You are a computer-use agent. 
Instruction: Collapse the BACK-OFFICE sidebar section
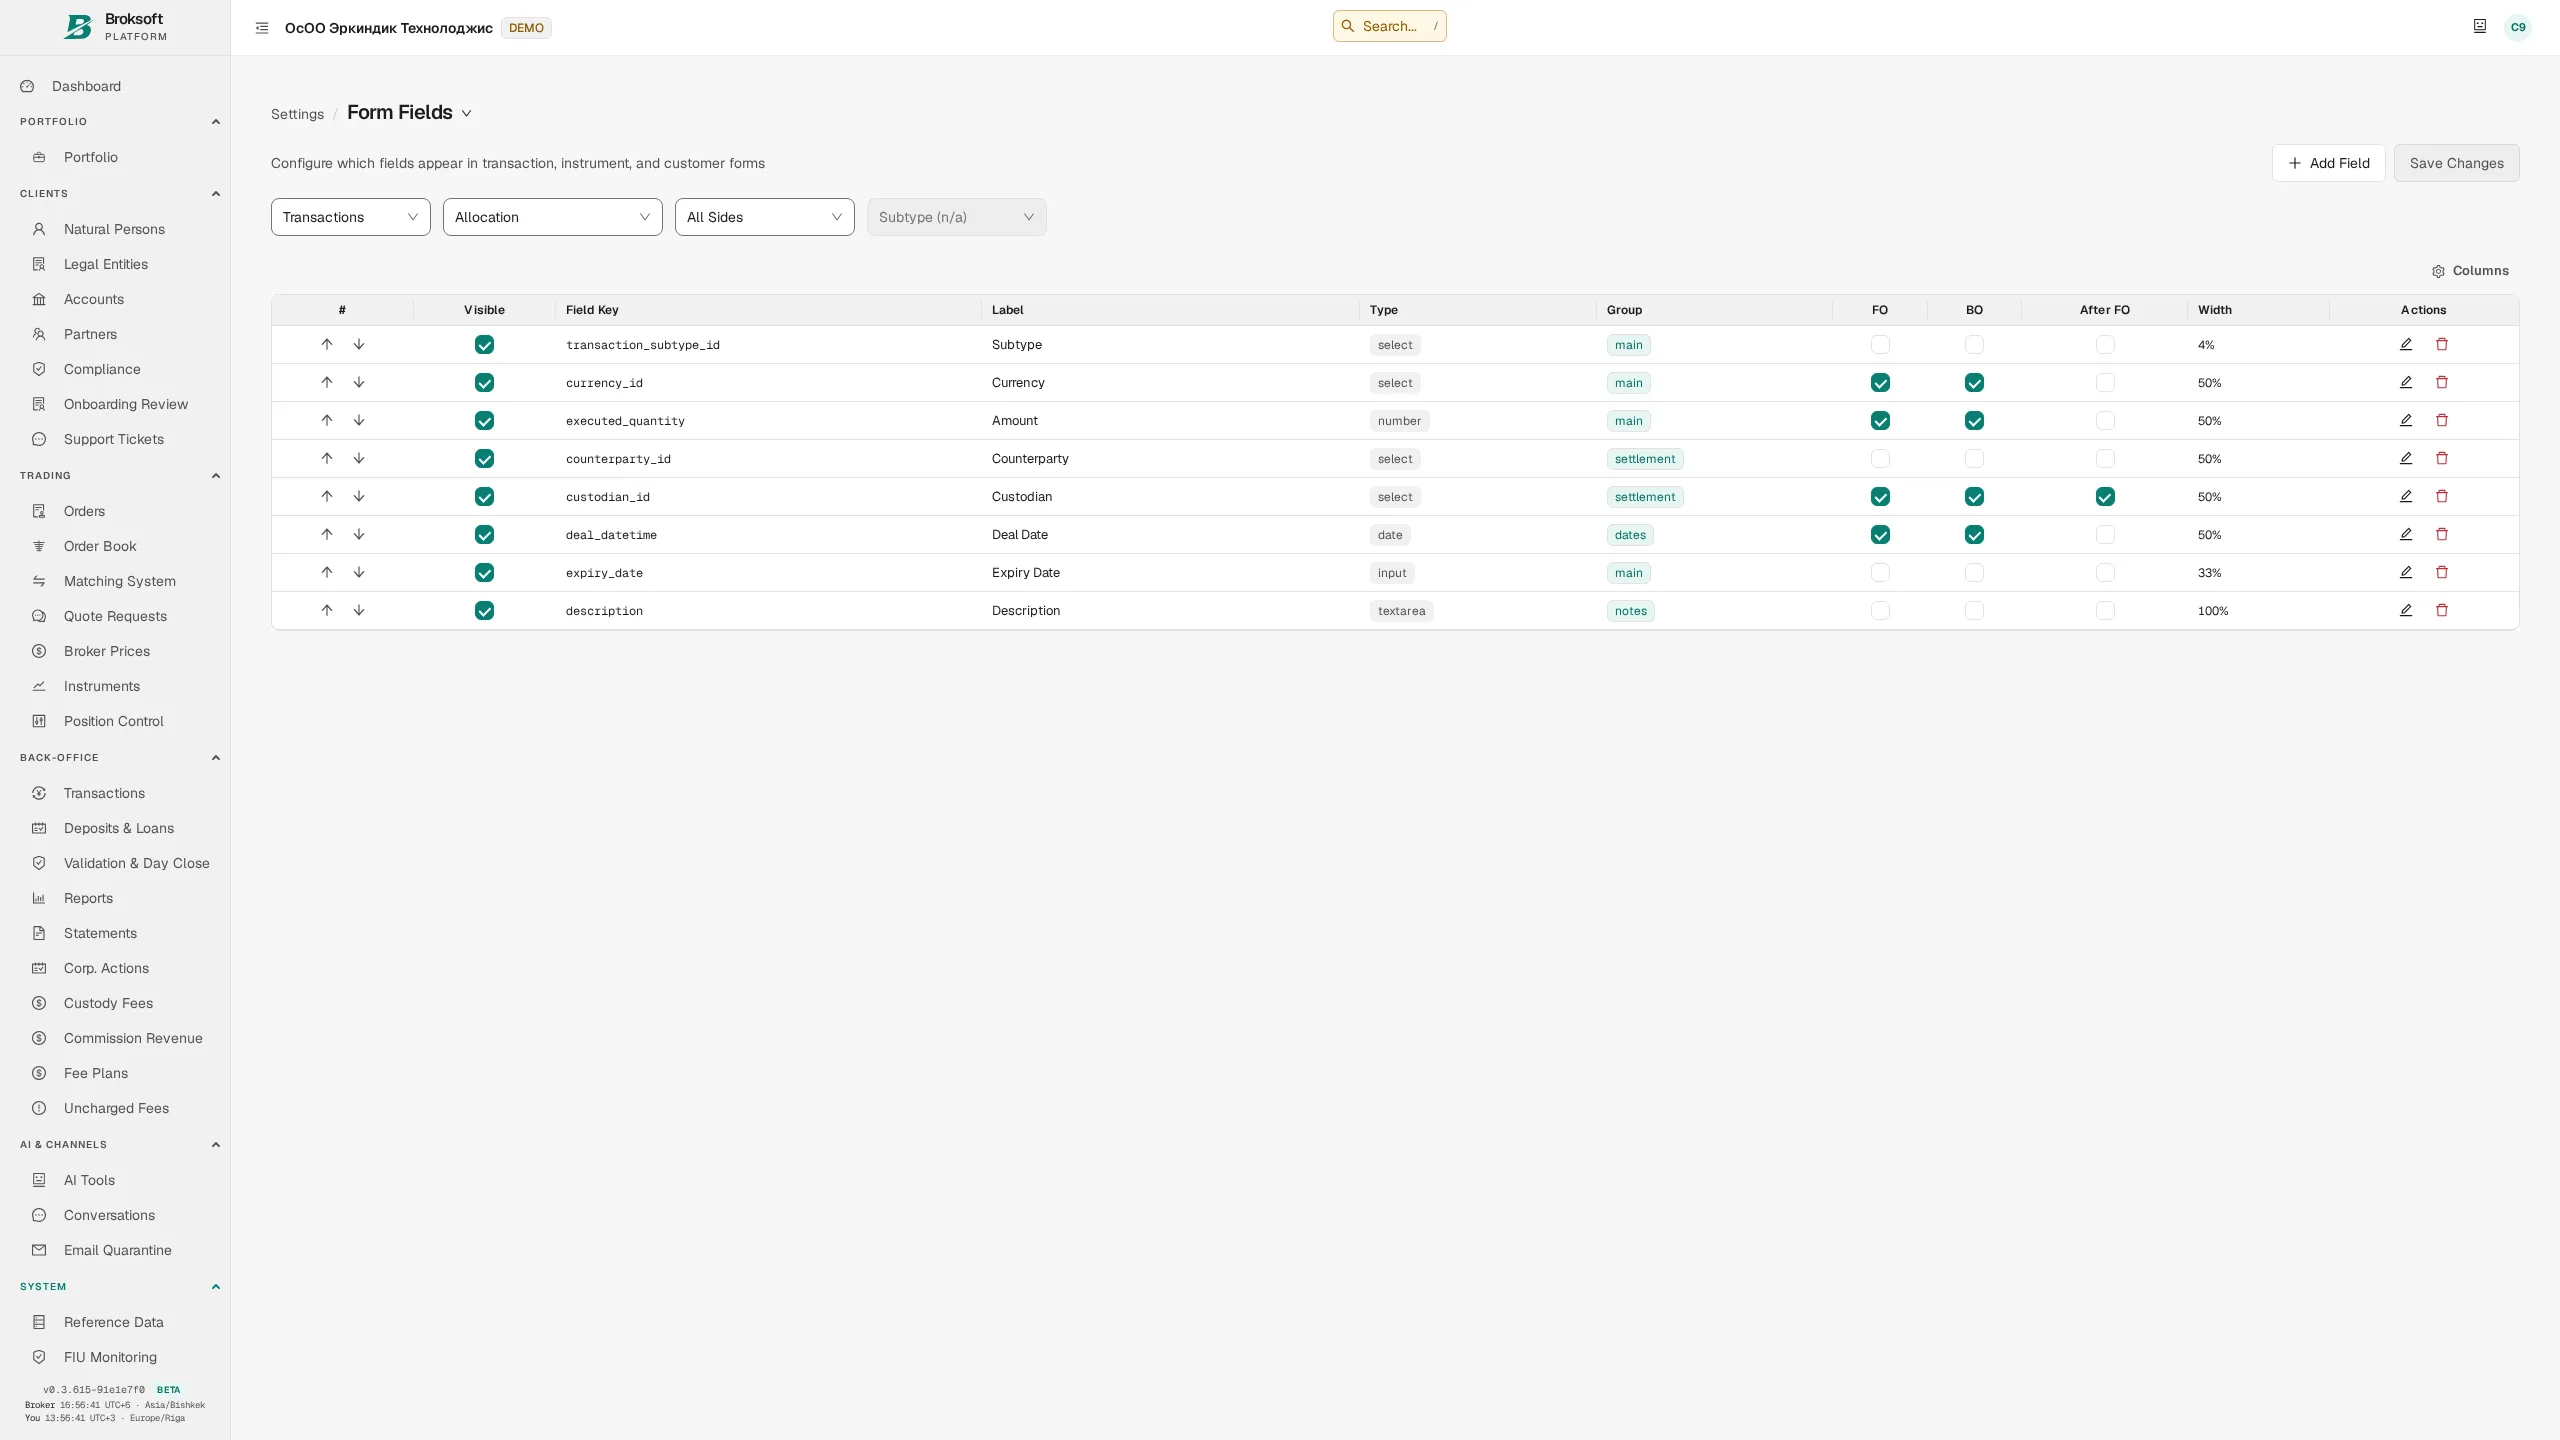215,758
